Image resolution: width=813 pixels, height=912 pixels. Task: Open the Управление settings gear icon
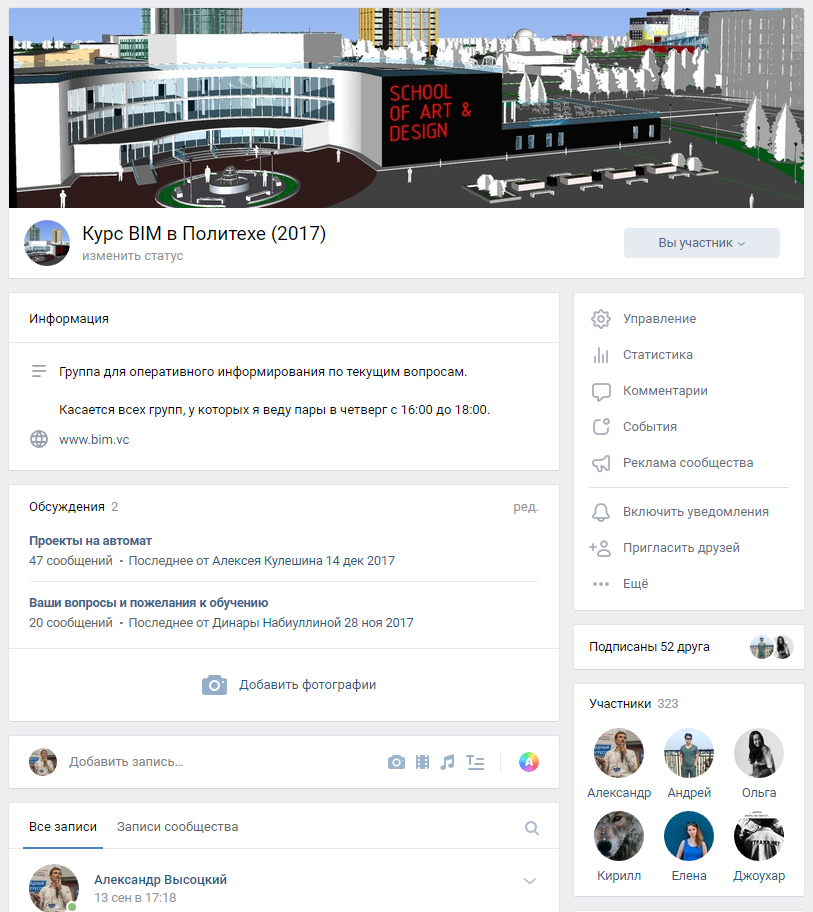coord(601,319)
